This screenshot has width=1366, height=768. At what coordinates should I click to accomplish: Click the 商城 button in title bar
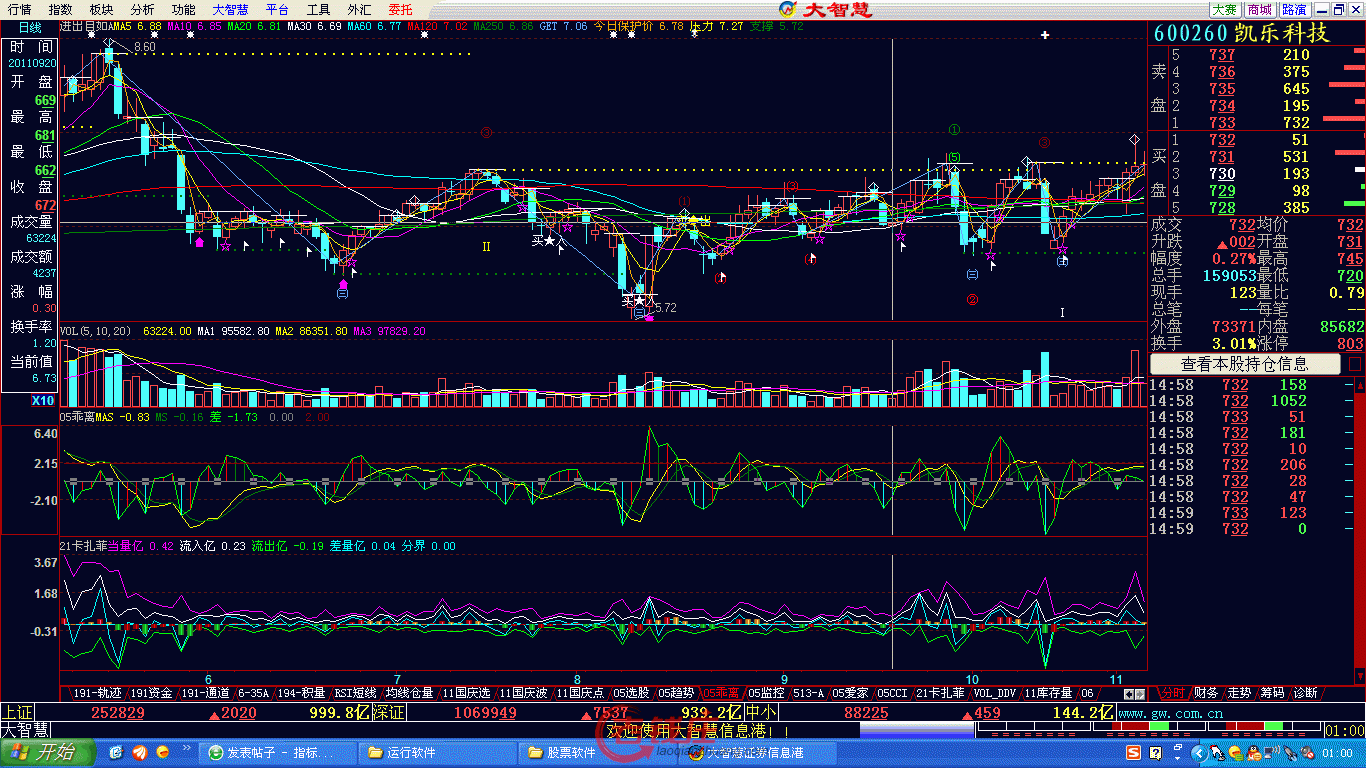pyautogui.click(x=1259, y=9)
